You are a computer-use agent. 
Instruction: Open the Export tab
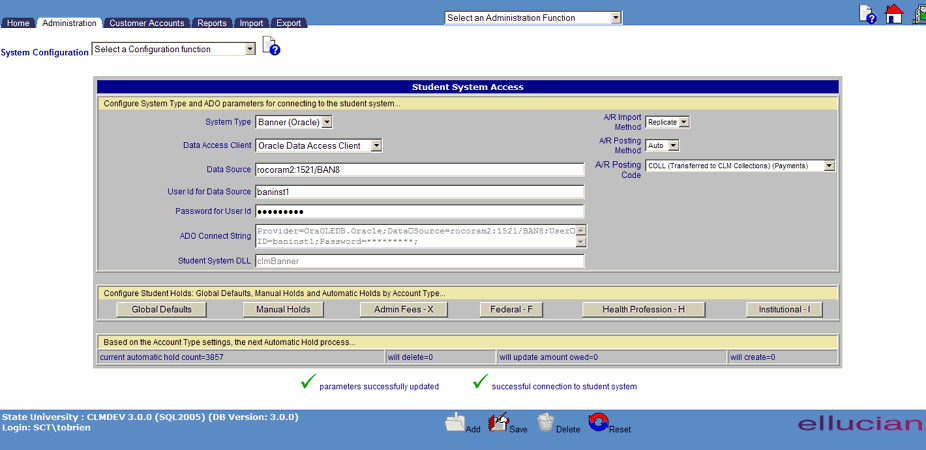click(x=289, y=23)
